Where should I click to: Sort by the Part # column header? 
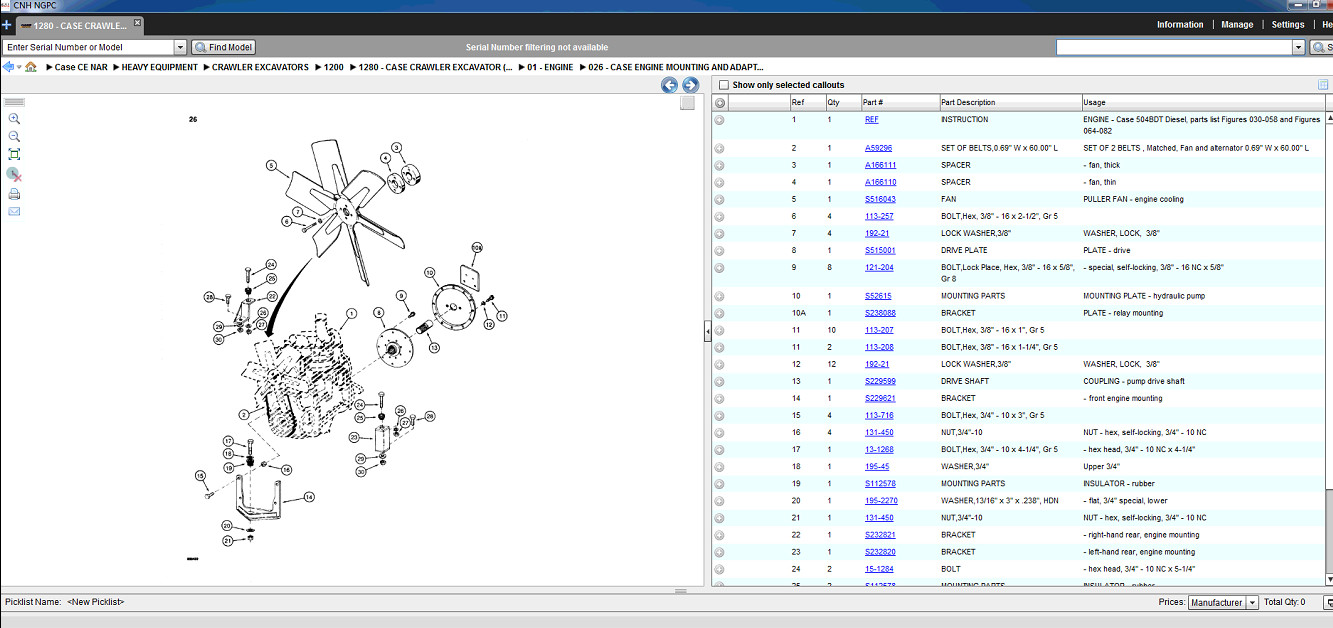(x=899, y=102)
